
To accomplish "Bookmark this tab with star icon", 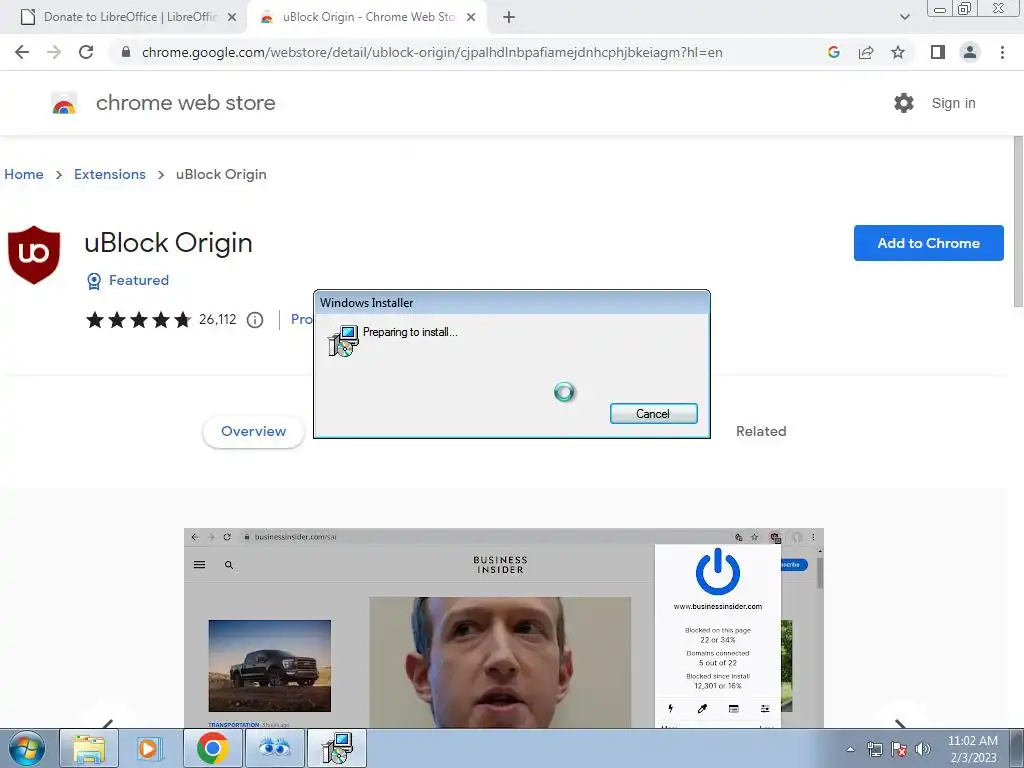I will [x=898, y=52].
